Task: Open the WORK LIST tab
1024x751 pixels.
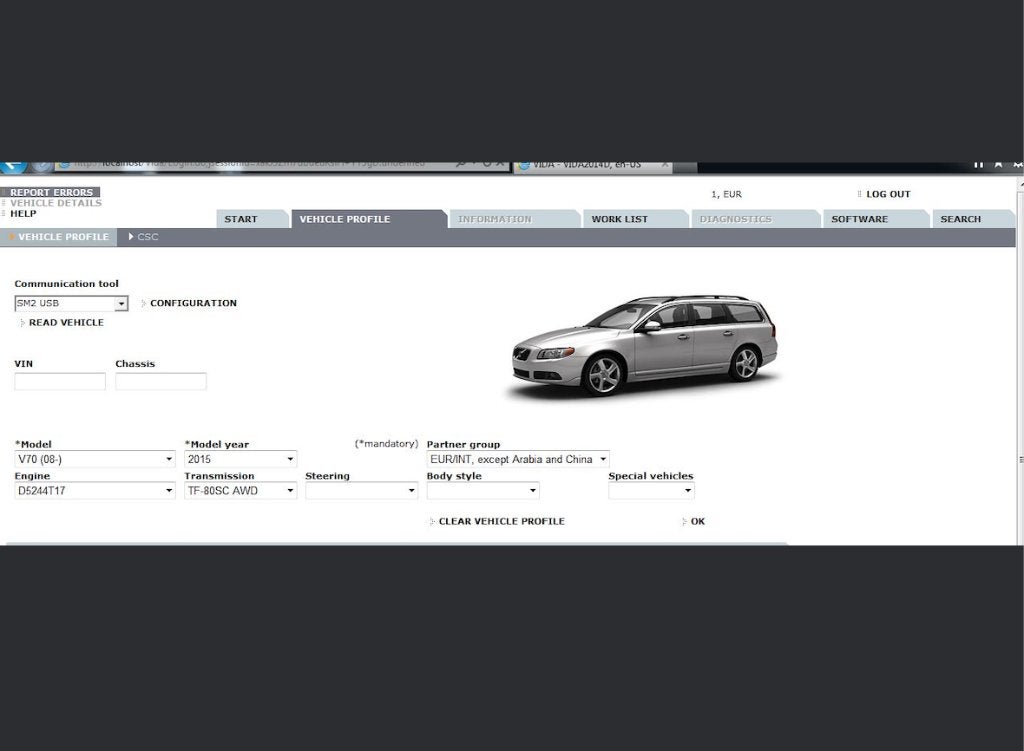Action: click(636, 219)
